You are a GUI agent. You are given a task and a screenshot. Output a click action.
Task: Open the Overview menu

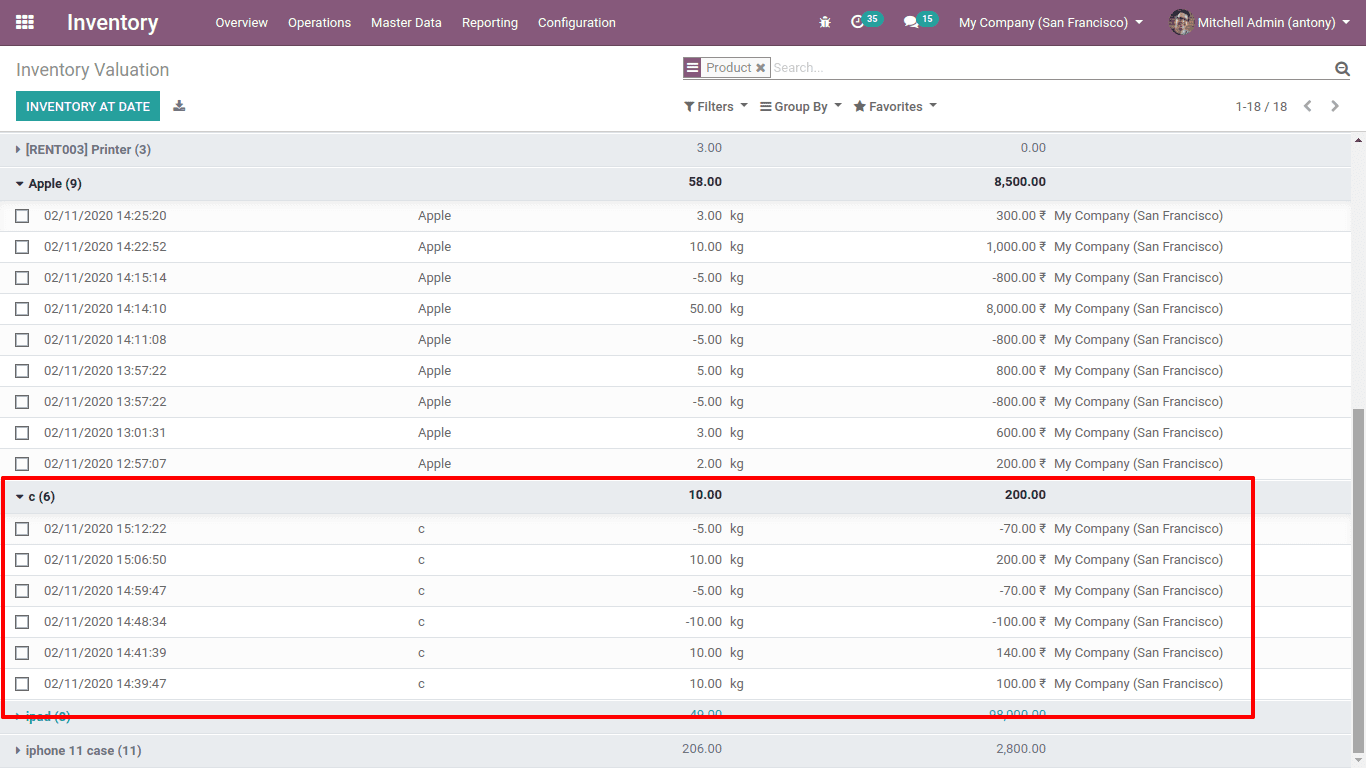(x=242, y=22)
